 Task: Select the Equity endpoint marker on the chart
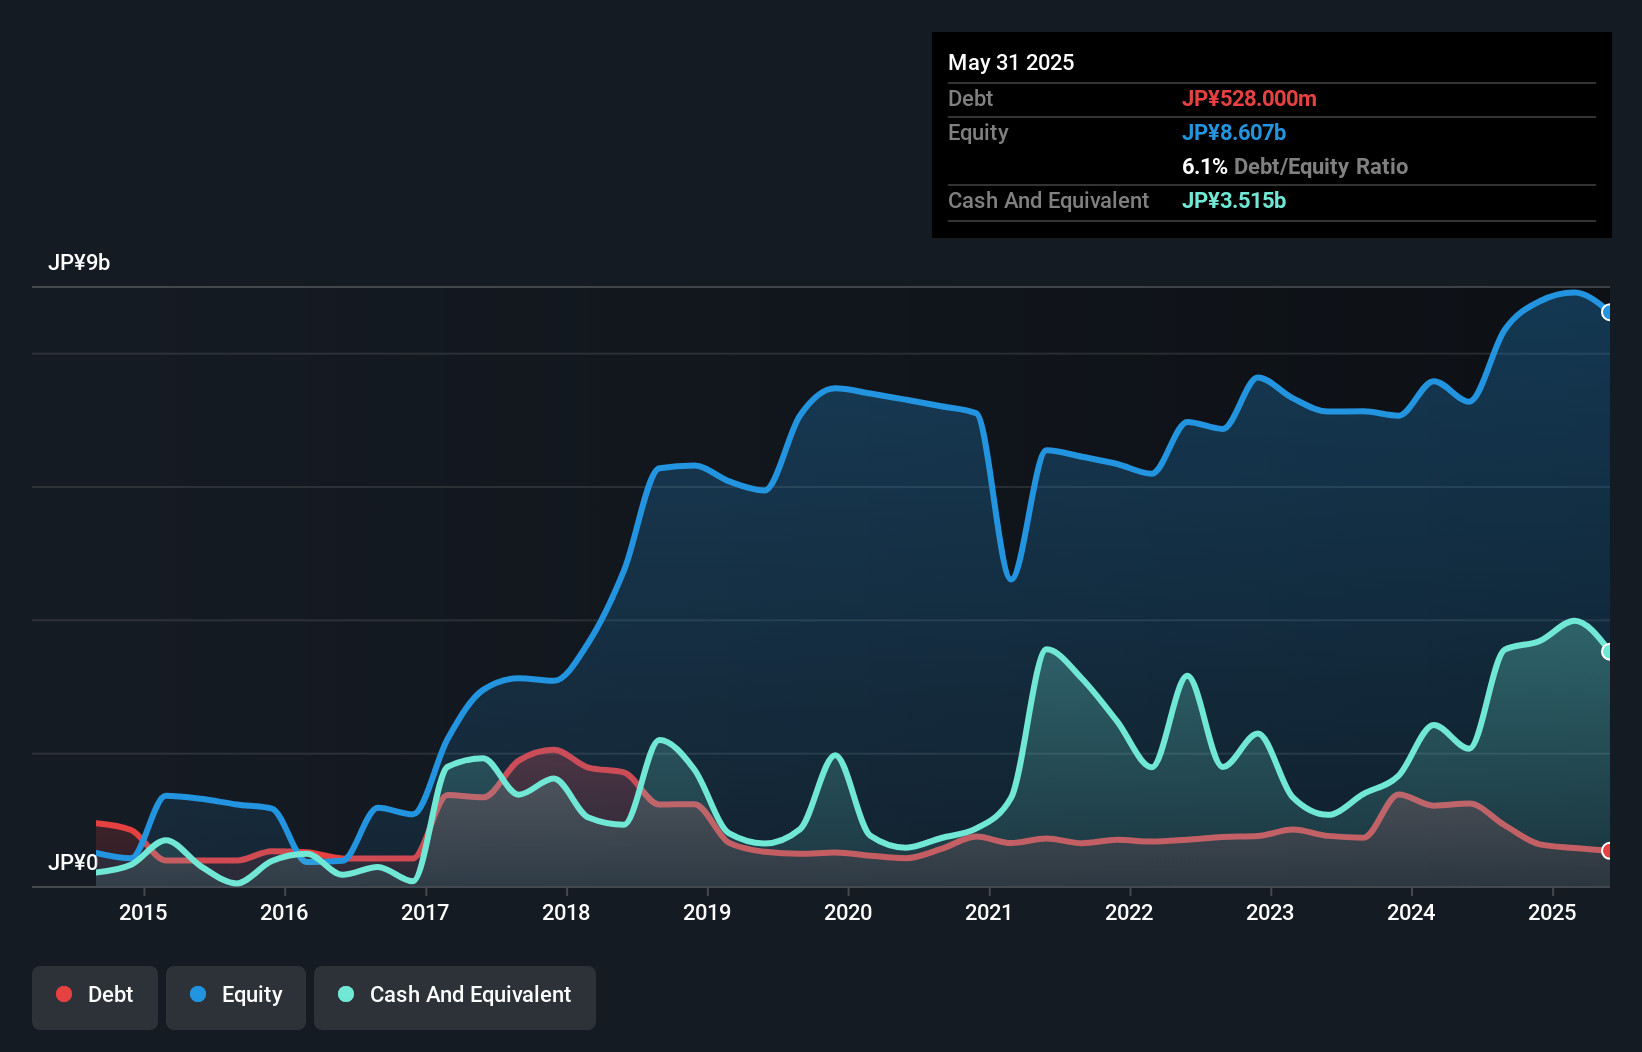[1607, 312]
